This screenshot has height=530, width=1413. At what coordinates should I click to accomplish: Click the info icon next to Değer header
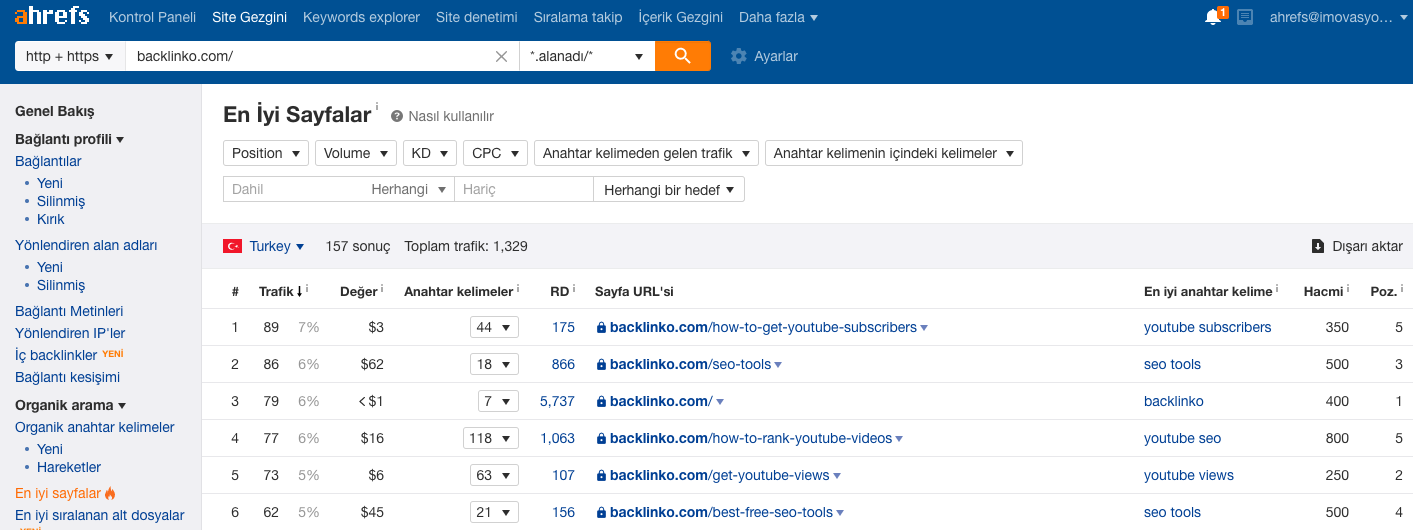(x=382, y=290)
